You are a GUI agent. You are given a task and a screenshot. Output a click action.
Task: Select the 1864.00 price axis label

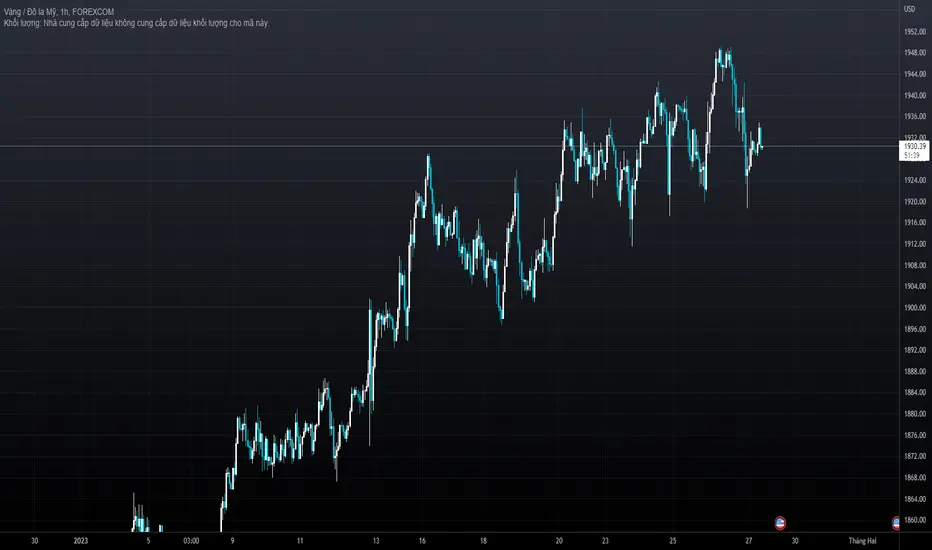[x=915, y=499]
